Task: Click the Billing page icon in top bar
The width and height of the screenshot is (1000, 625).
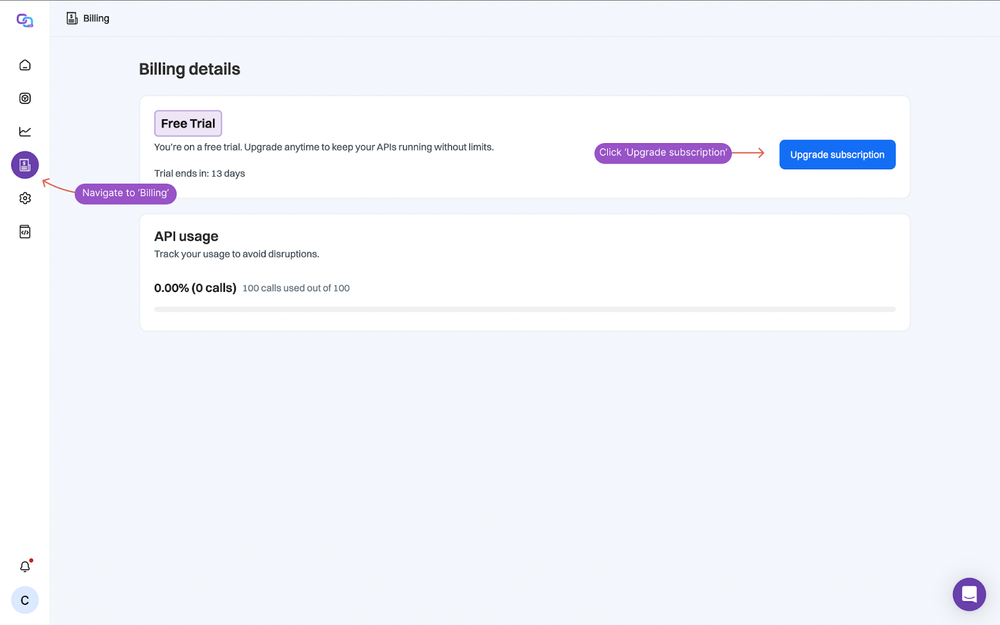Action: [69, 17]
